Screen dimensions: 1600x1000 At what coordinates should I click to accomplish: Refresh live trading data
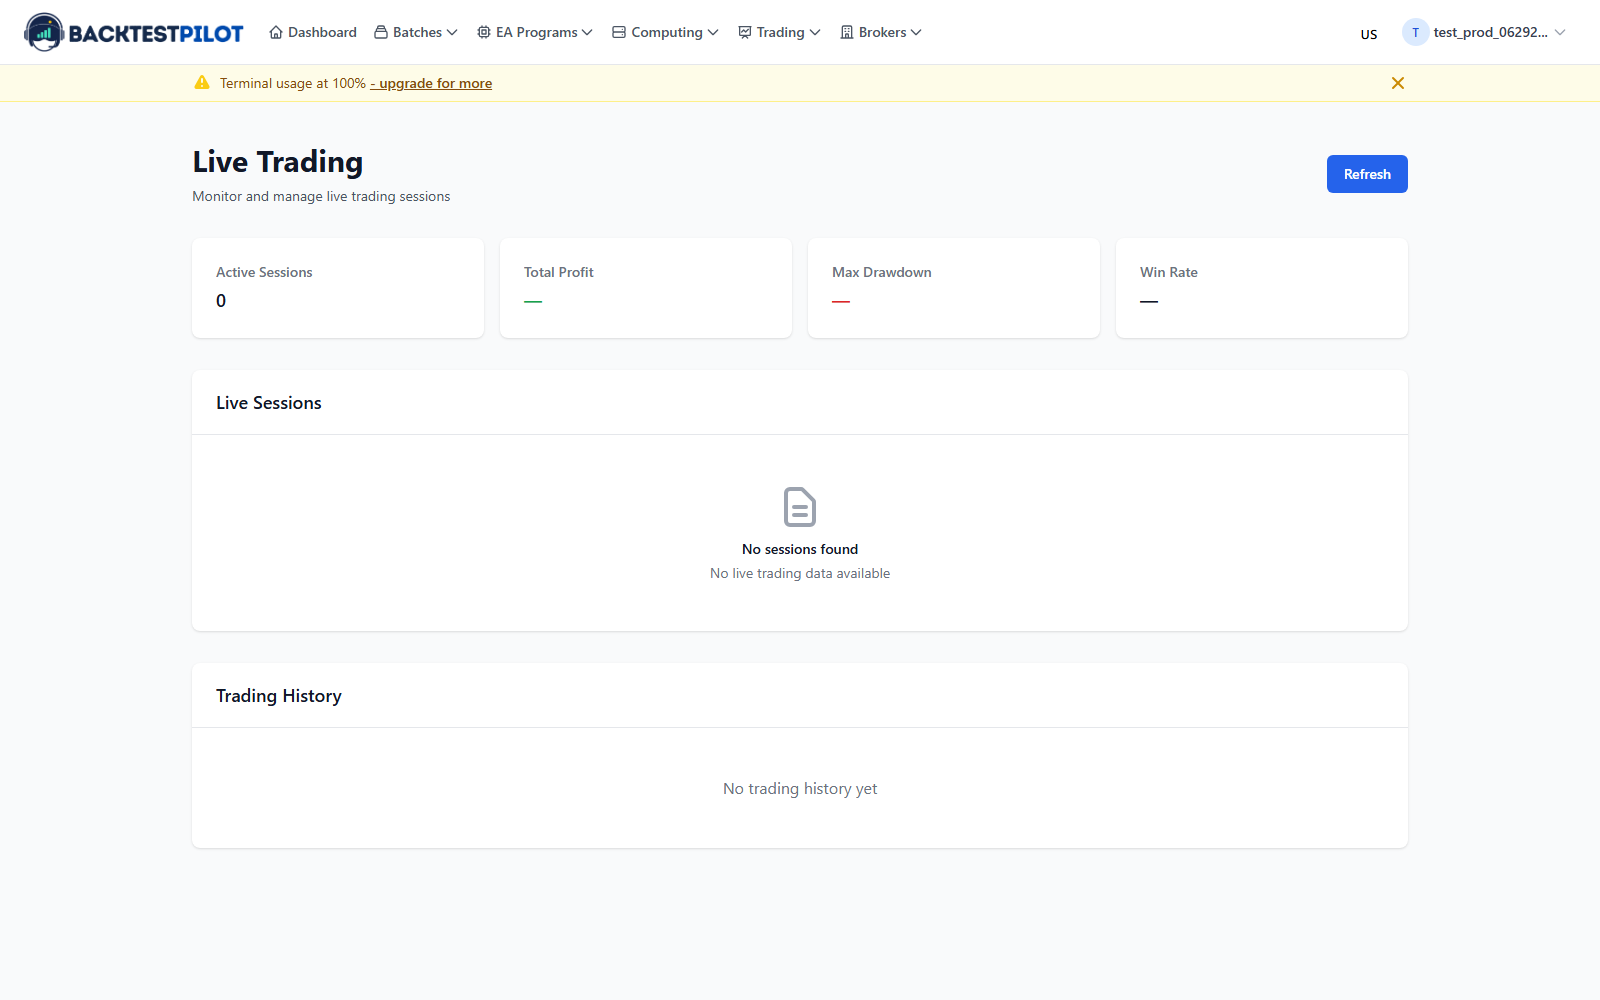pos(1367,174)
